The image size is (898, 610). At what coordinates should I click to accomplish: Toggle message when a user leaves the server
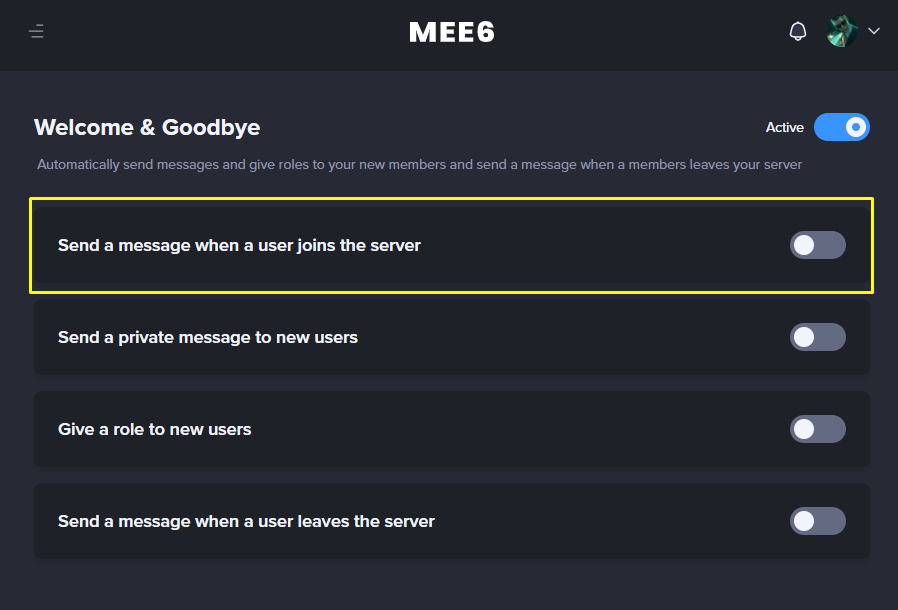(817, 521)
